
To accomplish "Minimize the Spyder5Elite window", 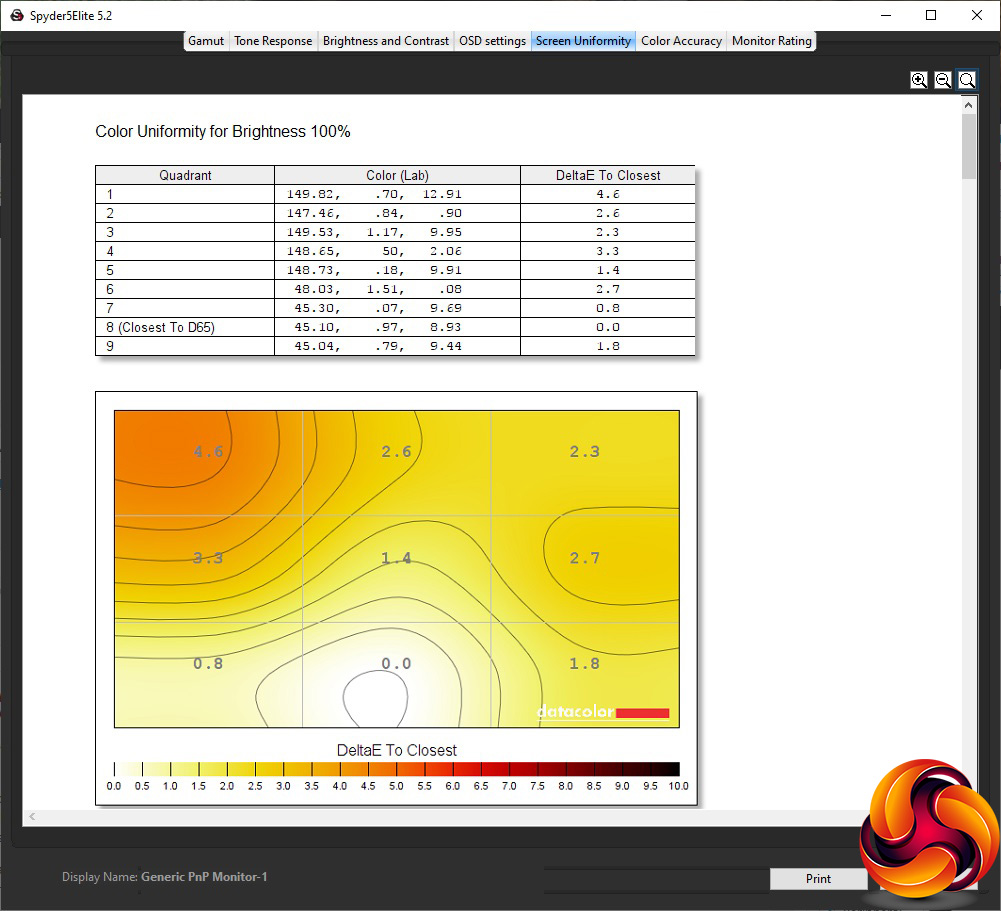I will click(885, 15).
